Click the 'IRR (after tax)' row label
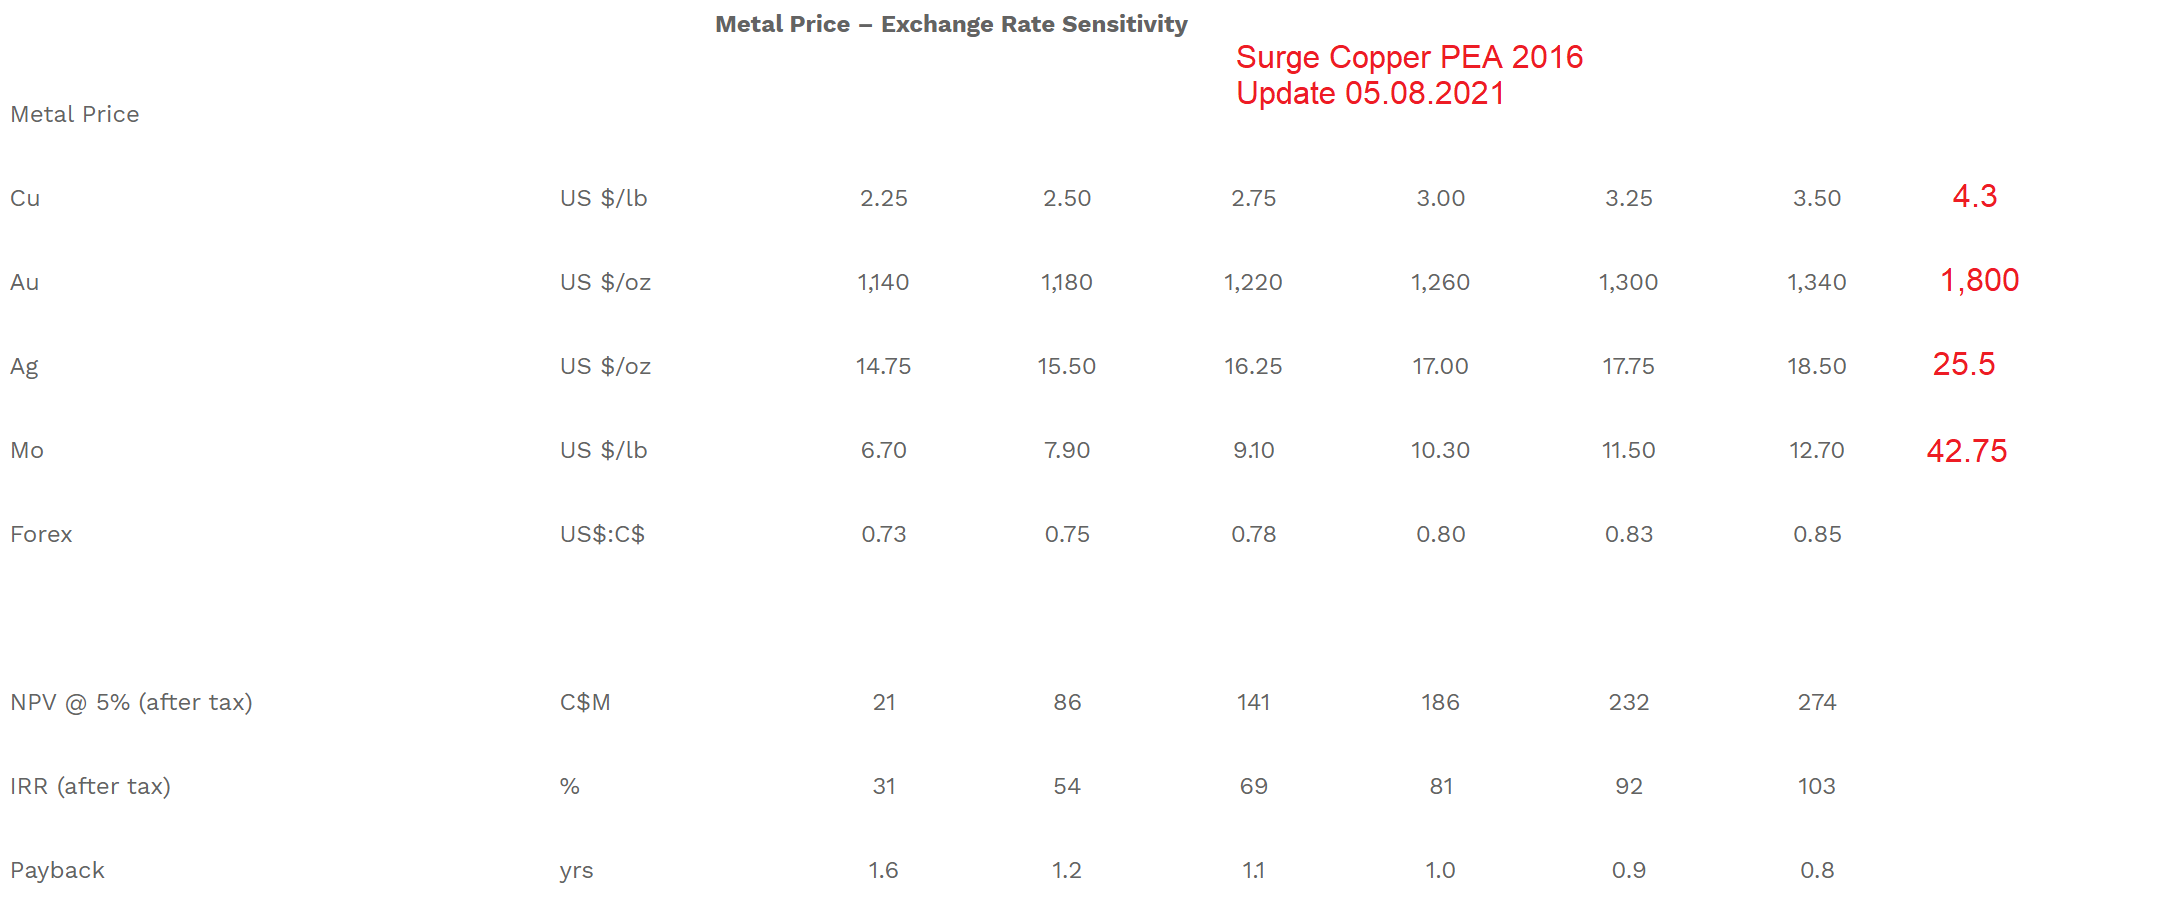This screenshot has width=2157, height=898. (x=90, y=786)
